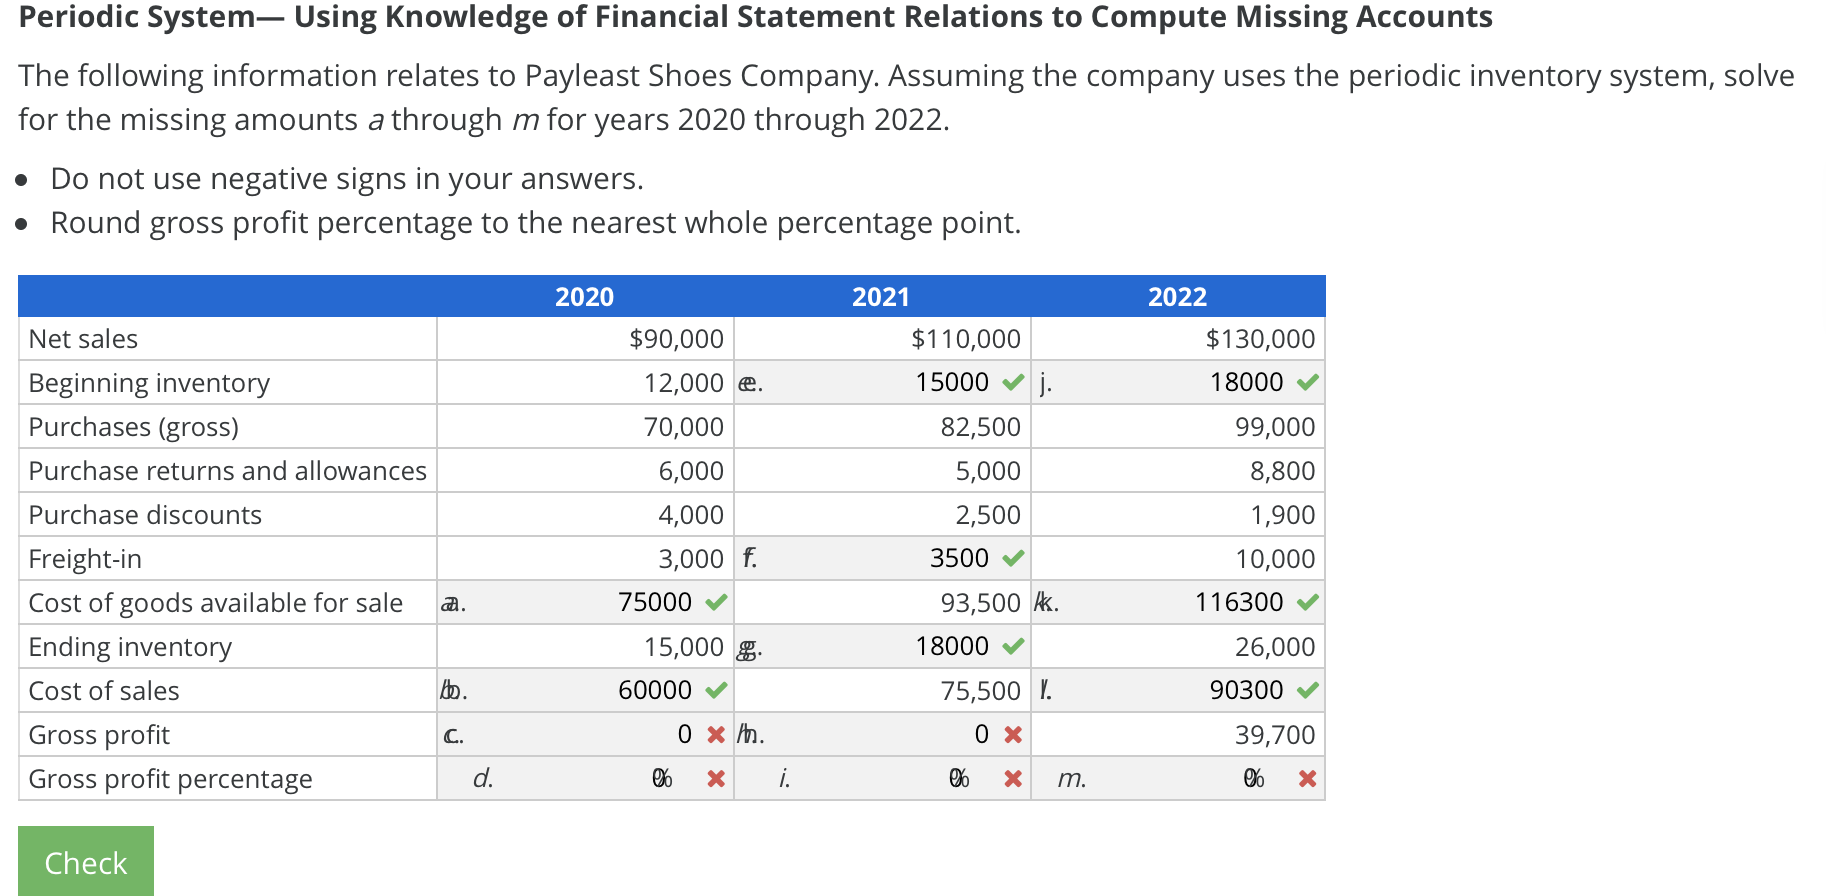This screenshot has height=896, width=1826.
Task: Click the green checkmark beside answer a (75000)
Action: click(713, 602)
